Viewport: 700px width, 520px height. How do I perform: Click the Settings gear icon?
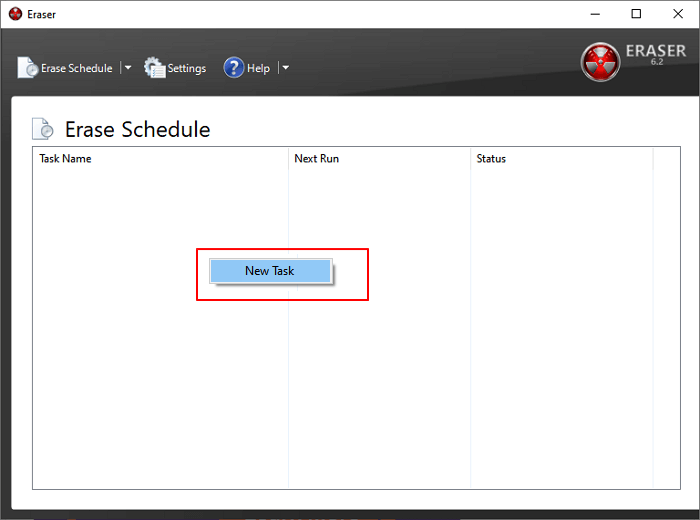(155, 68)
